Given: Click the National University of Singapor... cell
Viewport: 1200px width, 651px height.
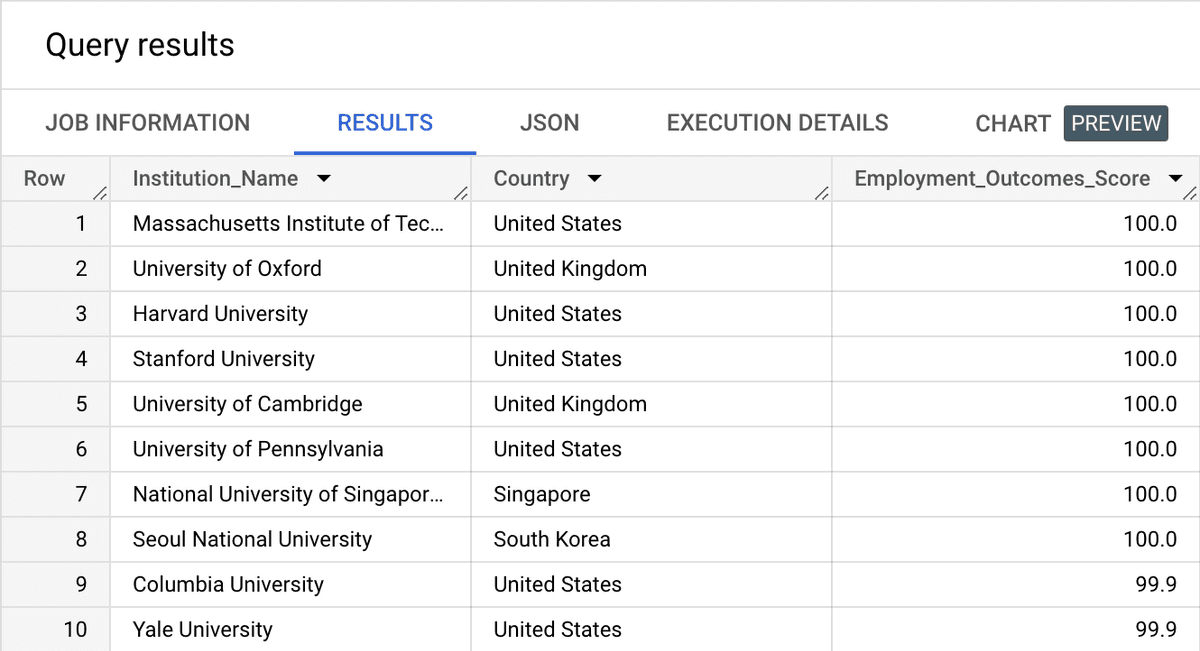Looking at the screenshot, I should [x=287, y=494].
